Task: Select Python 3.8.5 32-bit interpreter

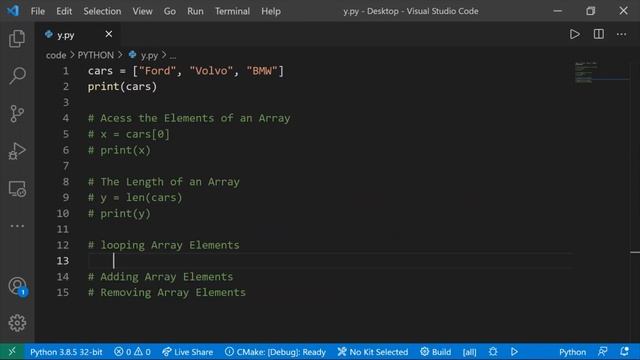Action: tap(66, 352)
